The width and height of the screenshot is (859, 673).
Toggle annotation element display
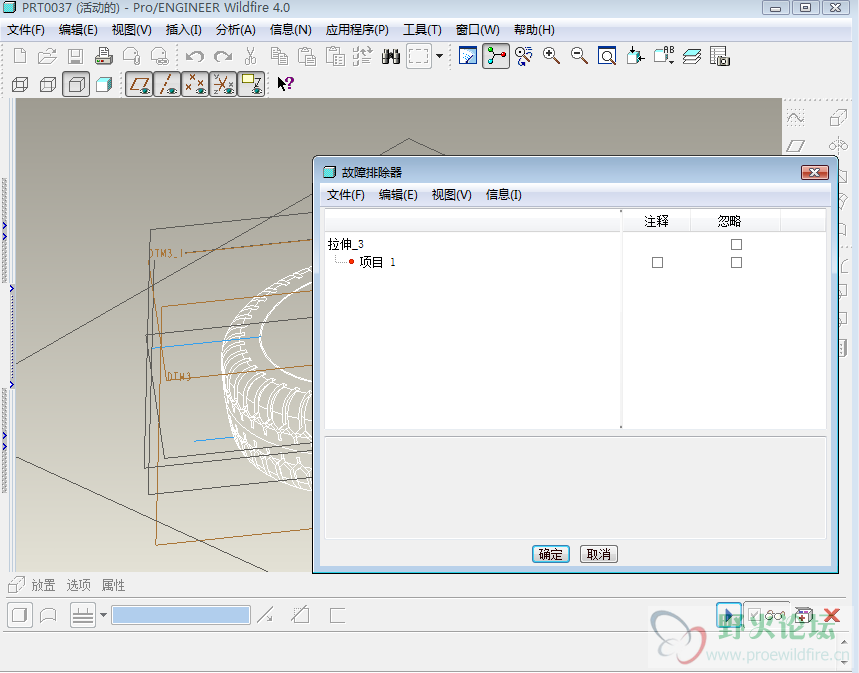tap(251, 84)
